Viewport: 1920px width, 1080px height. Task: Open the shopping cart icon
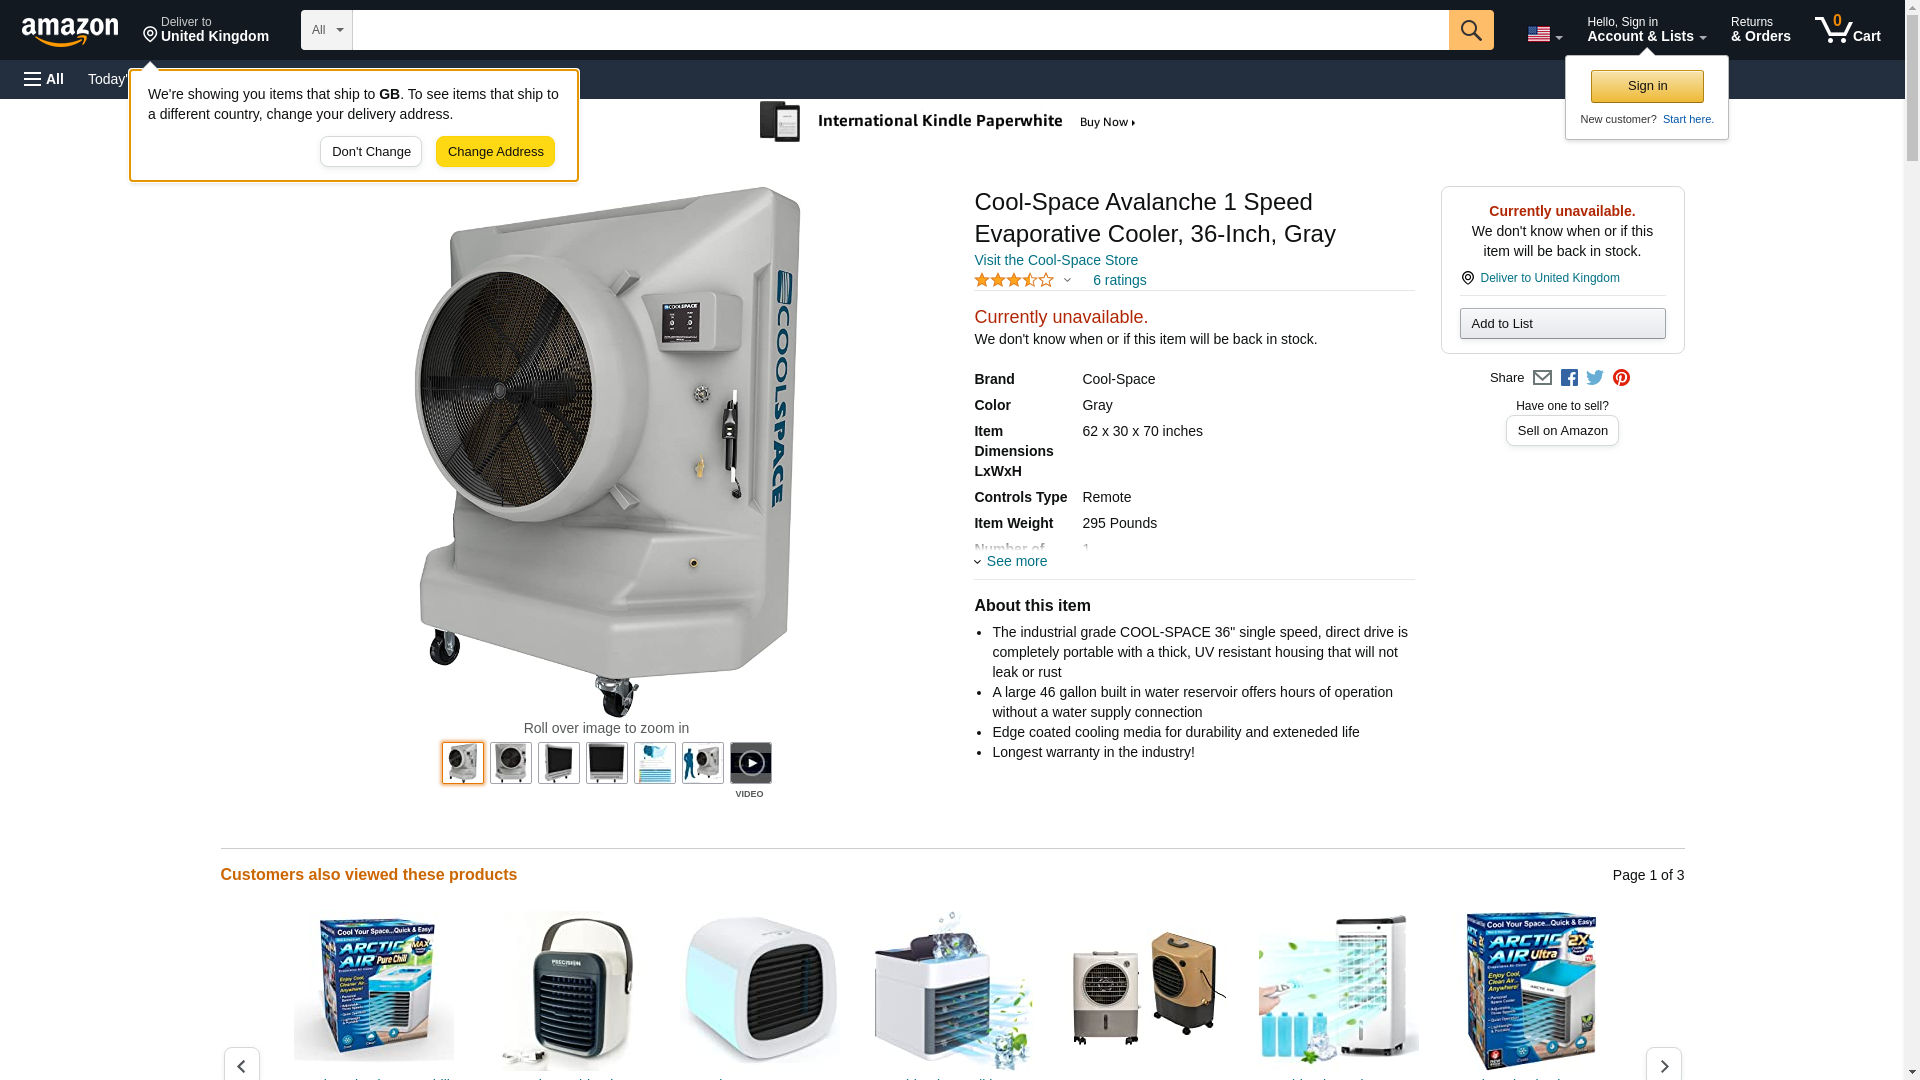pyautogui.click(x=1848, y=30)
